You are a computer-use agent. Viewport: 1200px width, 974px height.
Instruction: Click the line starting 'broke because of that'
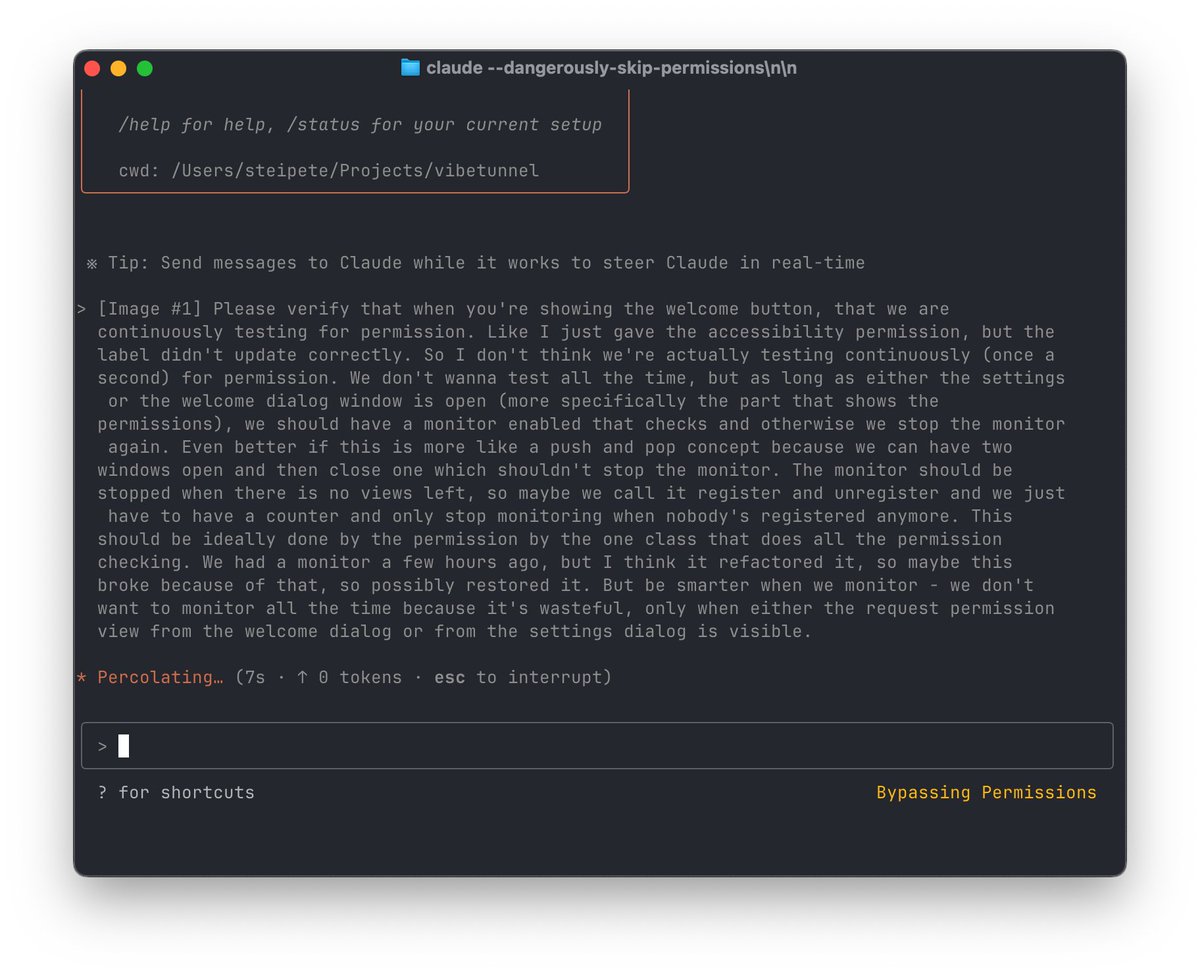(x=566, y=585)
